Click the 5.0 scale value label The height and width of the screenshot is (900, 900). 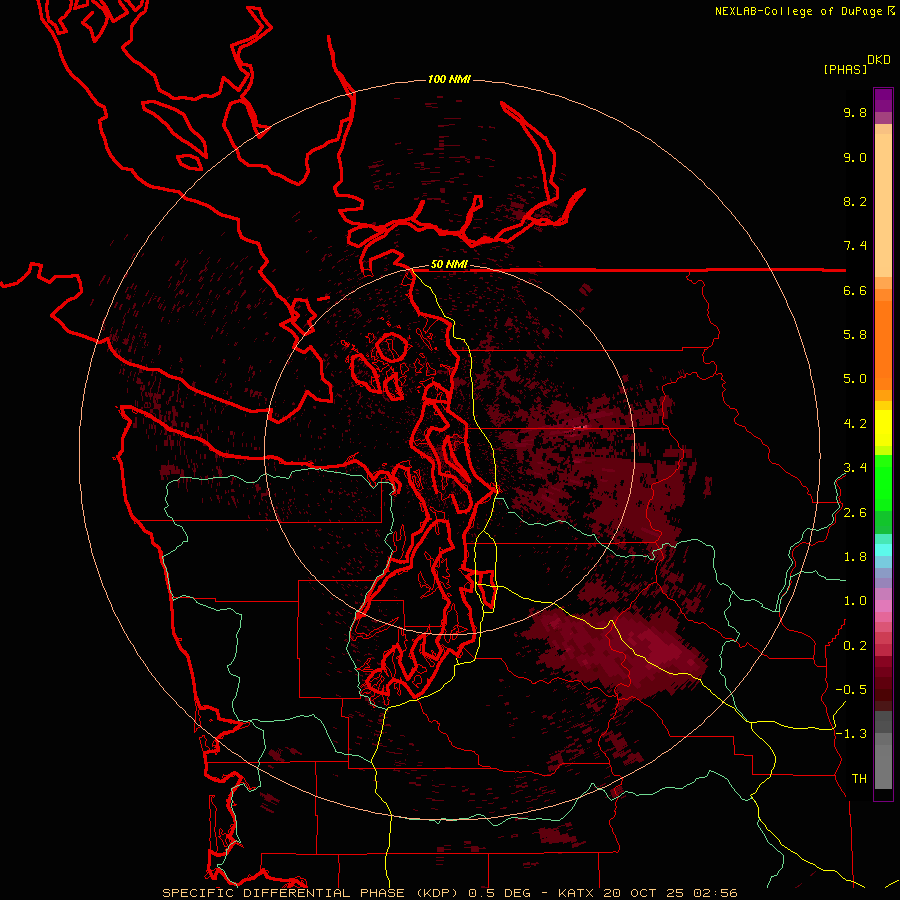(x=855, y=379)
